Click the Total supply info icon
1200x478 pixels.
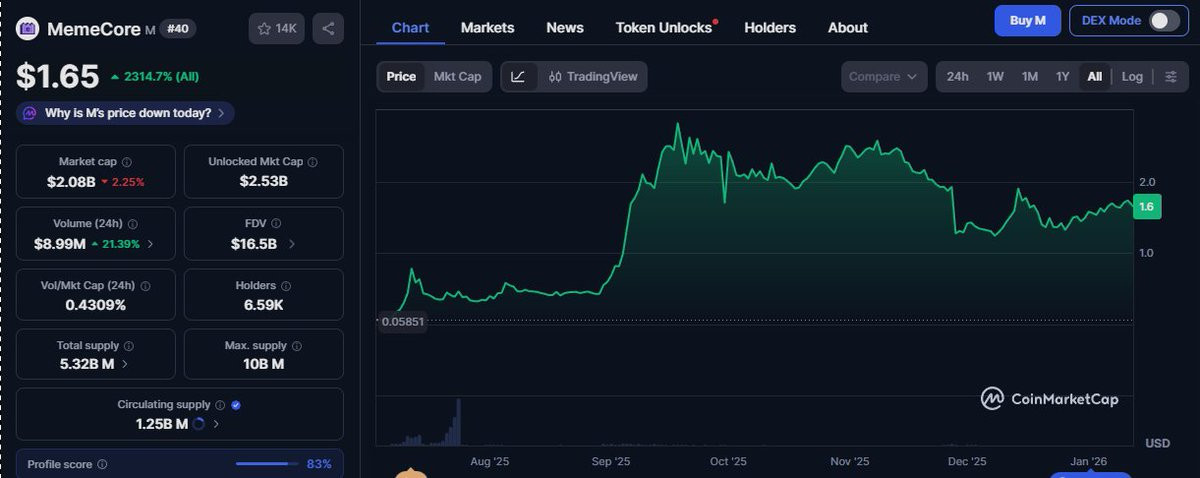[129, 345]
